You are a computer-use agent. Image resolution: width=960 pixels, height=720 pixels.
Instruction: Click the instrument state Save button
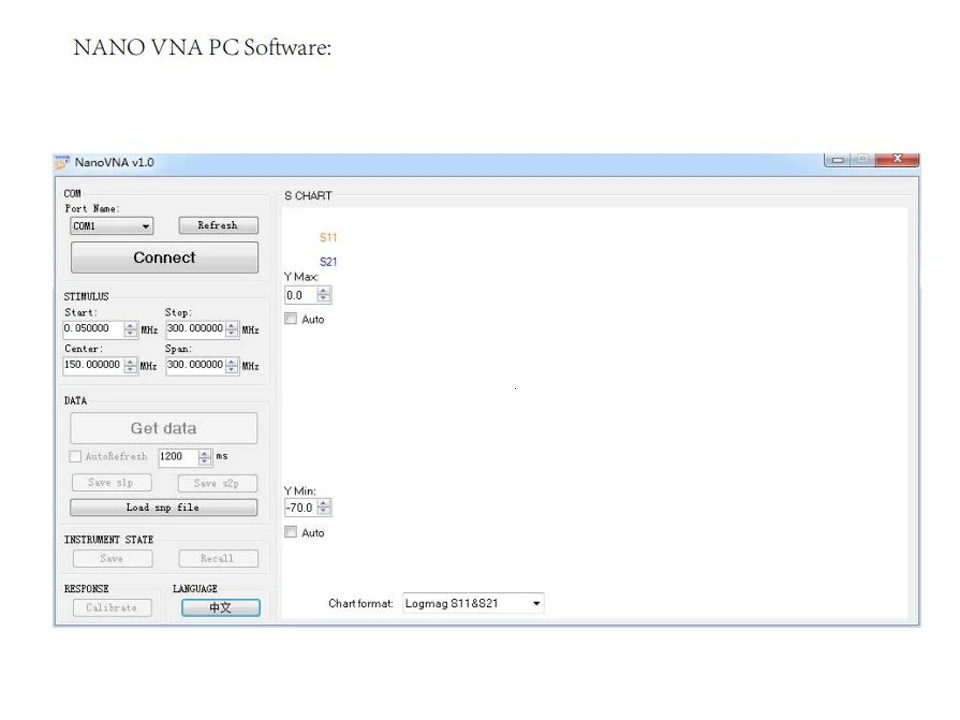112,558
